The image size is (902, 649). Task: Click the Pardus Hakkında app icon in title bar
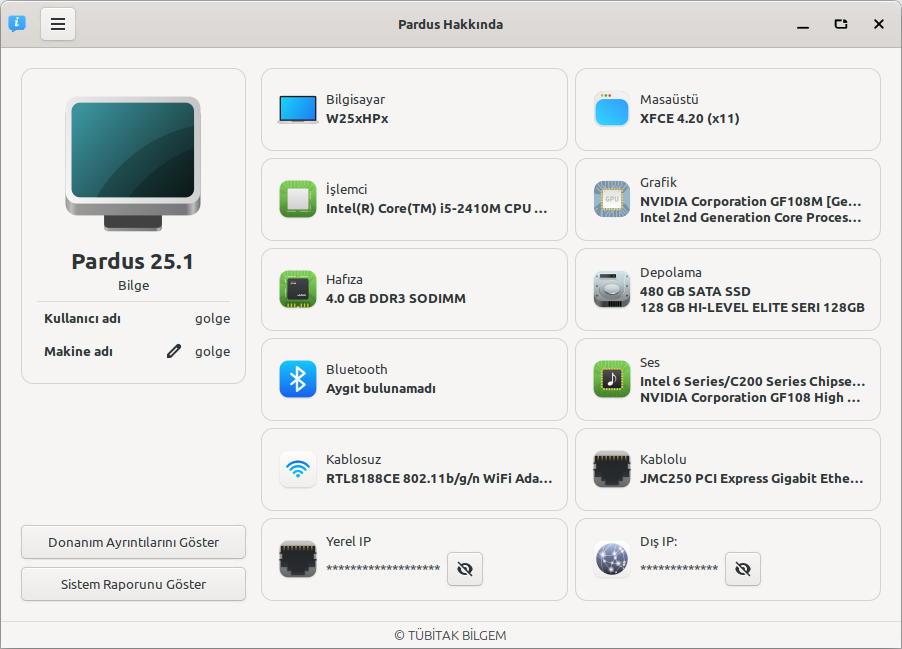[x=17, y=24]
